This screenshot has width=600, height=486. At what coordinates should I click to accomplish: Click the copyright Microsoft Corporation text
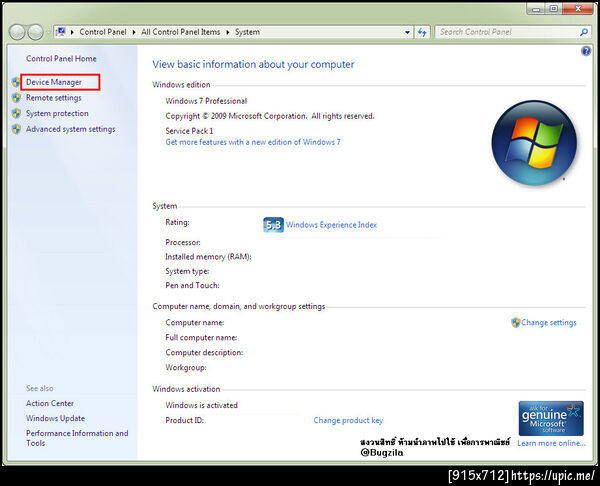pos(270,116)
